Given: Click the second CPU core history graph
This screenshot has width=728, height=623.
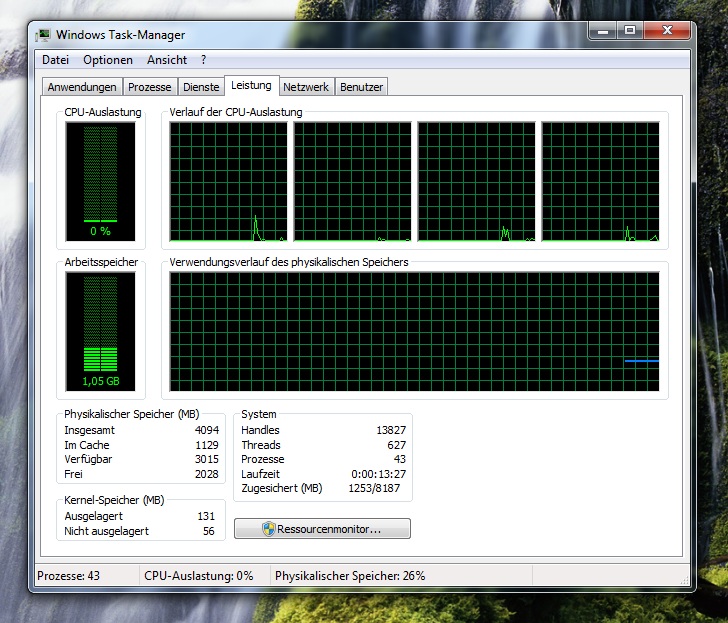Looking at the screenshot, I should point(352,182).
